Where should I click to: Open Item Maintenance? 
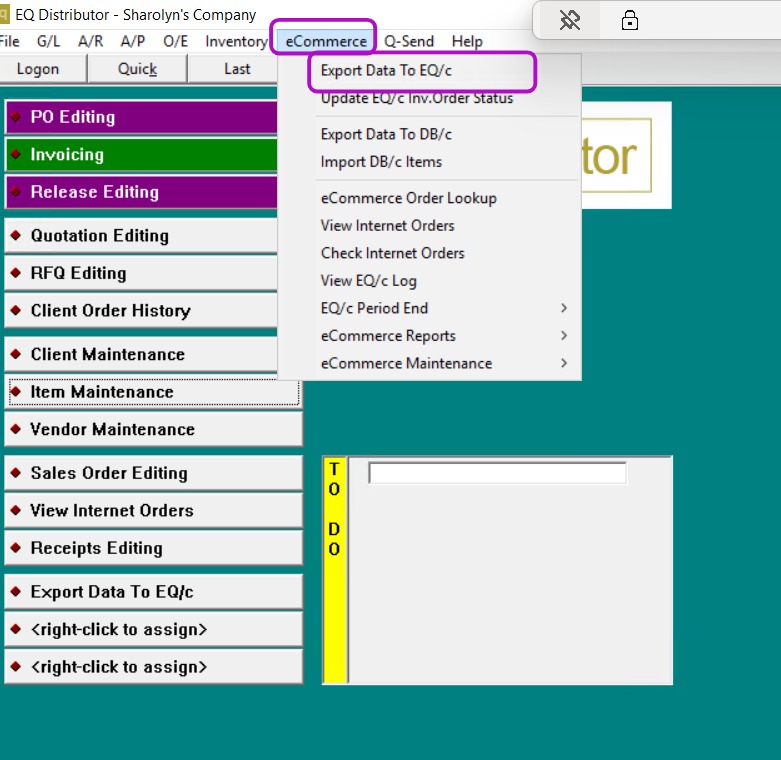tap(154, 392)
